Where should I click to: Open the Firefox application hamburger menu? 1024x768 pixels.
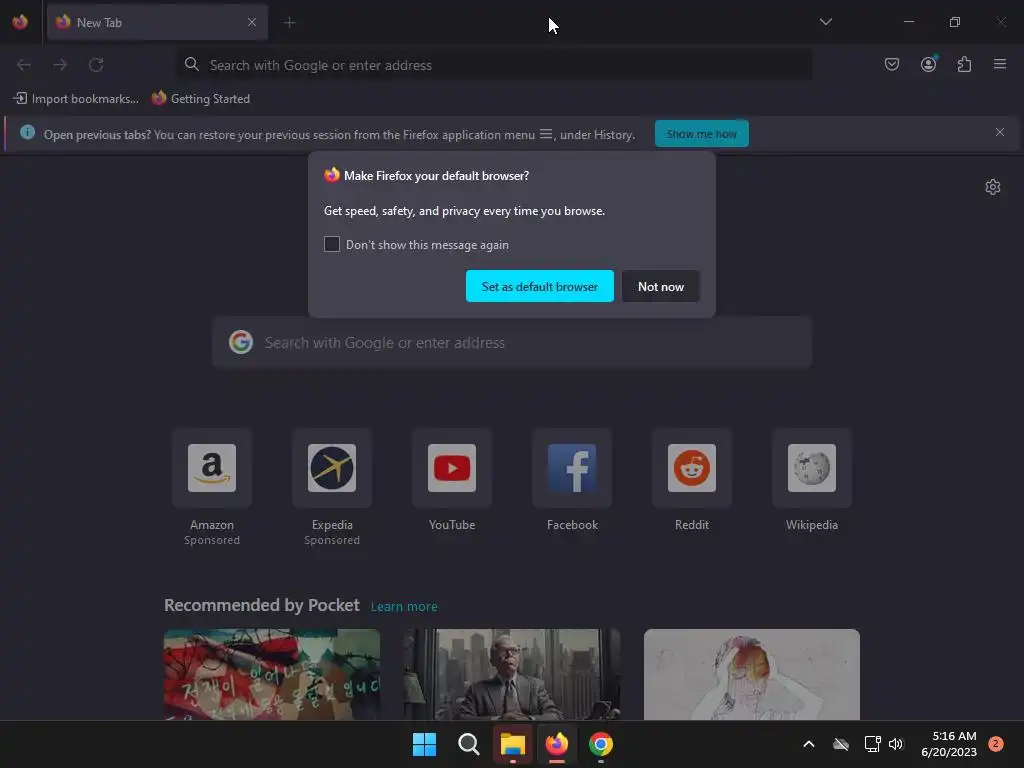1000,64
